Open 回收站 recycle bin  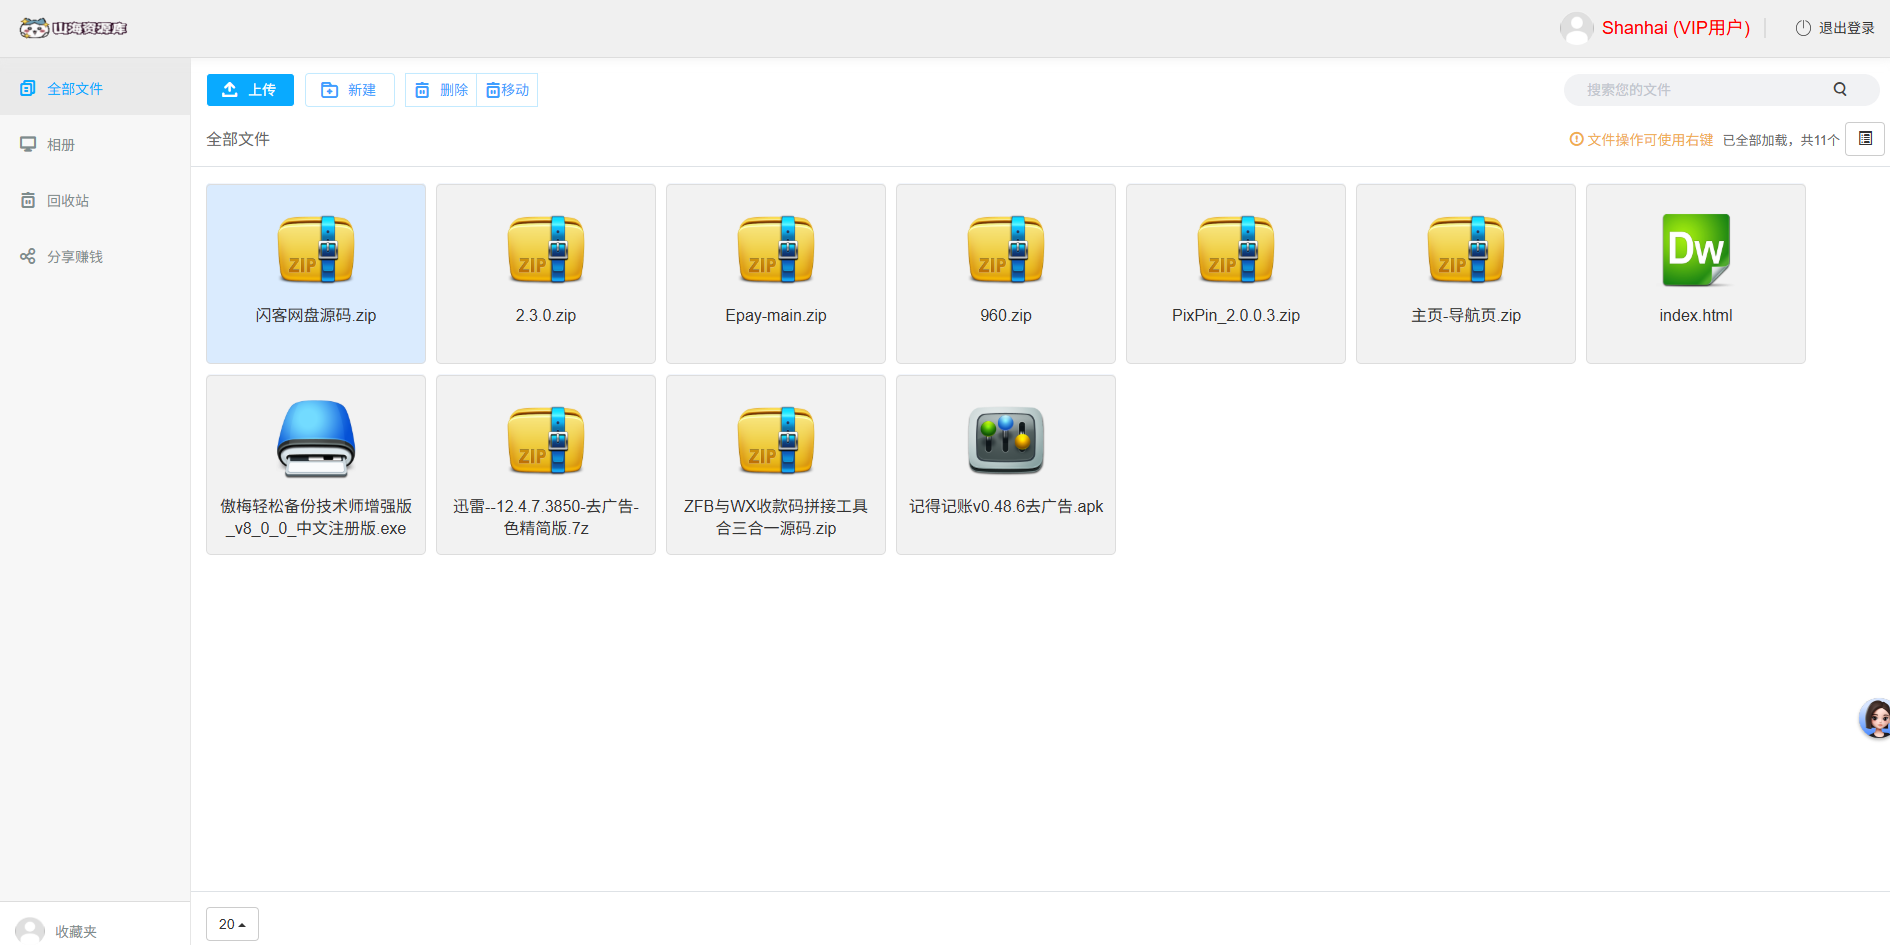[68, 201]
